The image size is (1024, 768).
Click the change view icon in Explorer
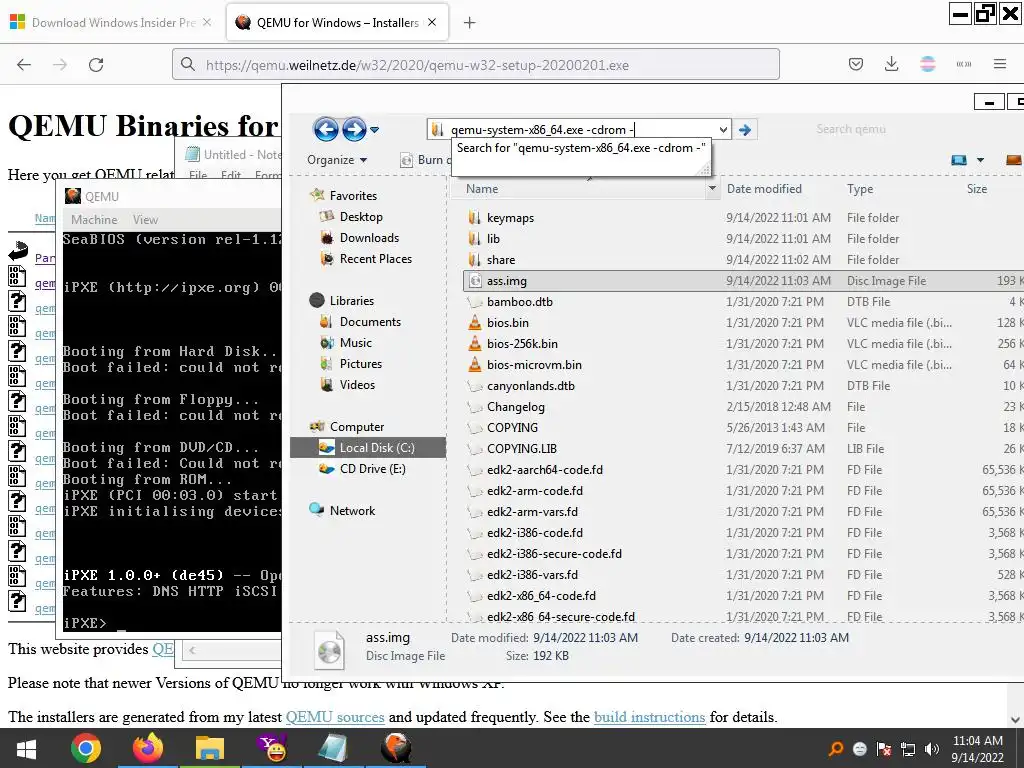(x=959, y=160)
